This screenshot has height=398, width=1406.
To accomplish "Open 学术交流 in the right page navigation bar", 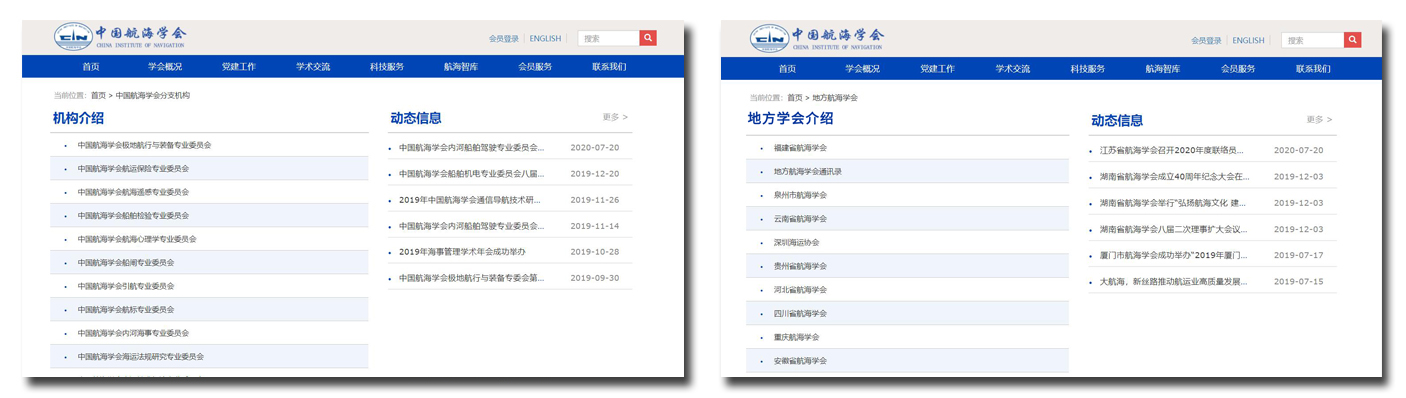I will click(1013, 69).
